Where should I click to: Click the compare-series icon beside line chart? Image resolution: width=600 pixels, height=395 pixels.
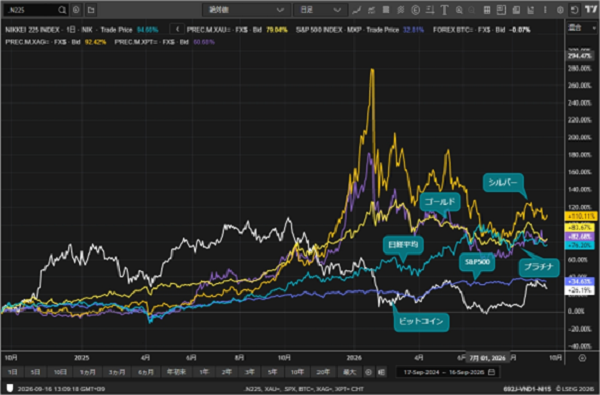coord(371,10)
